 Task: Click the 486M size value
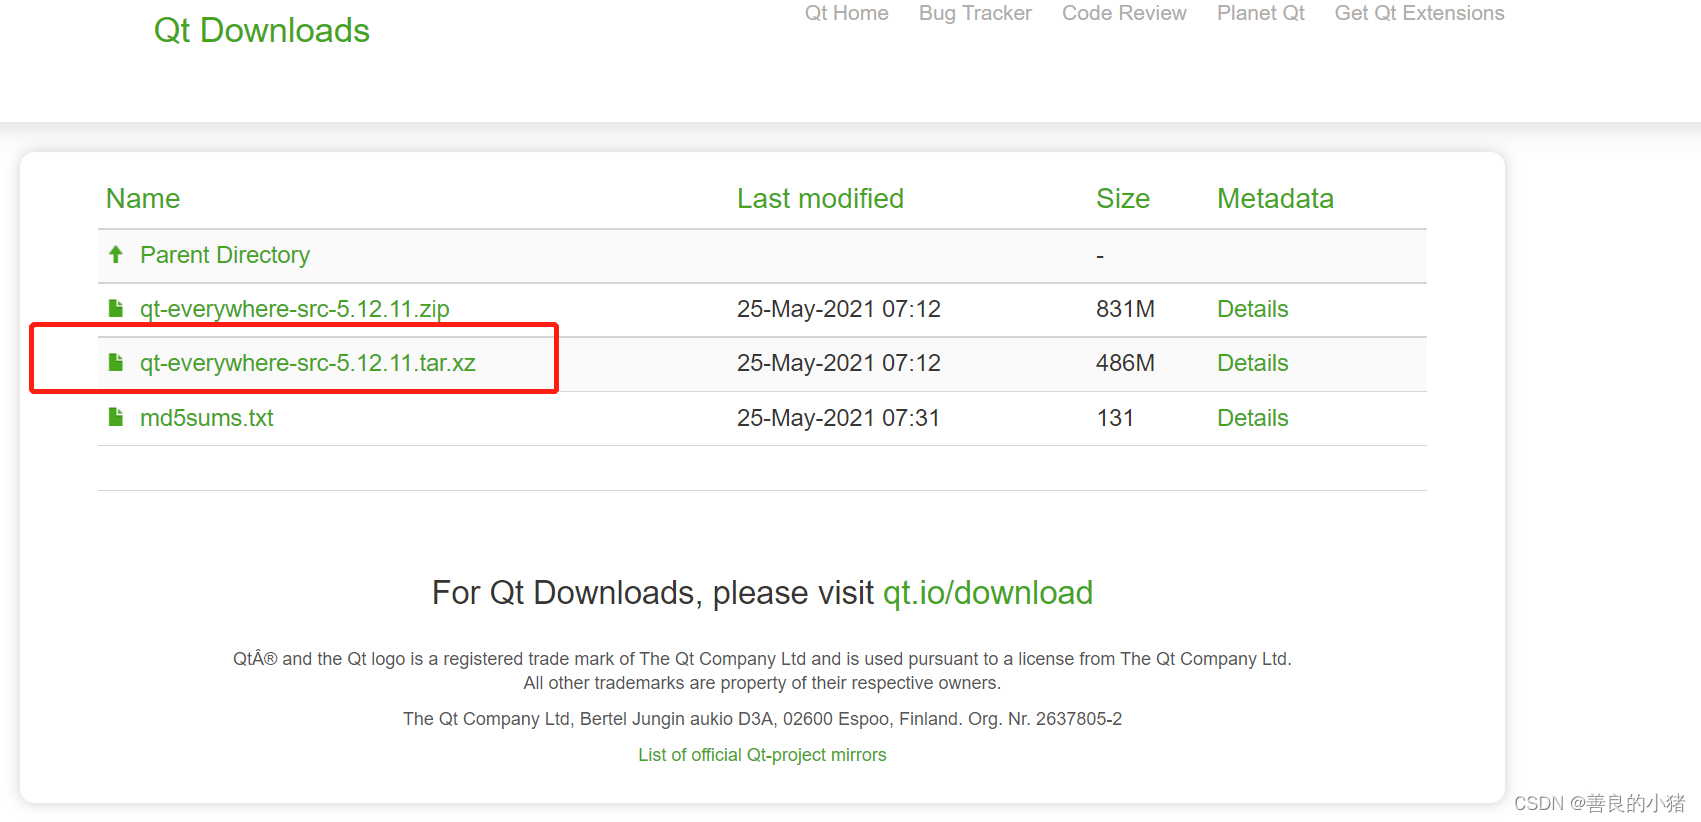[1125, 363]
